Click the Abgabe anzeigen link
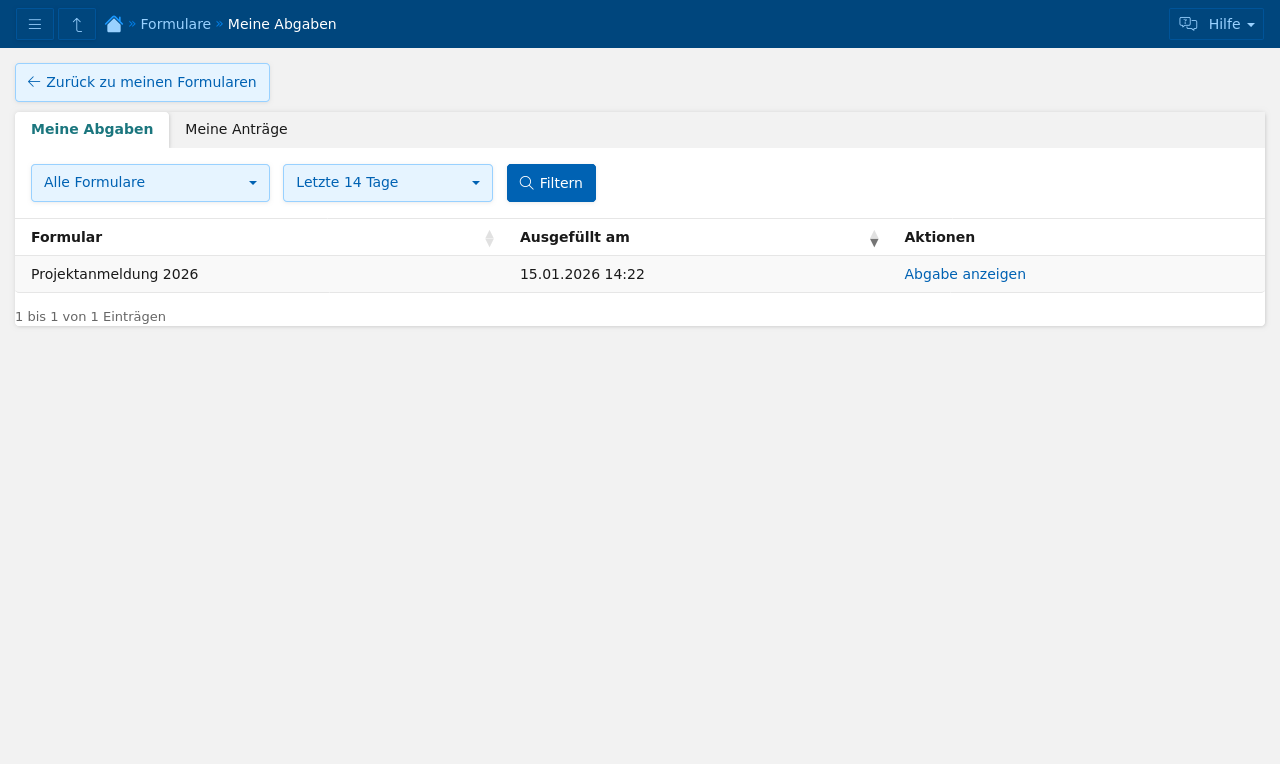The height and width of the screenshot is (764, 1280). (x=965, y=274)
